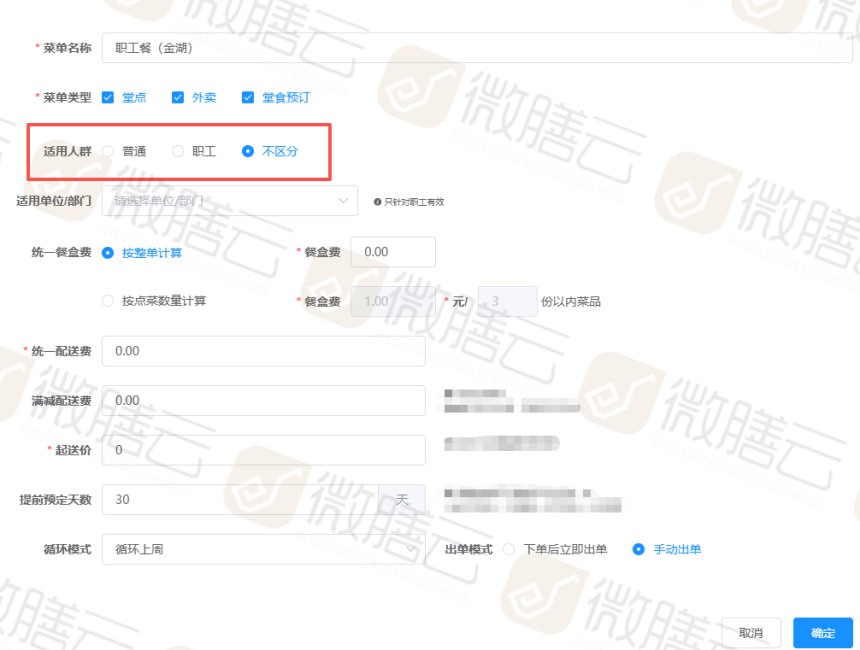Click the 统一配送费 input field

(x=260, y=350)
